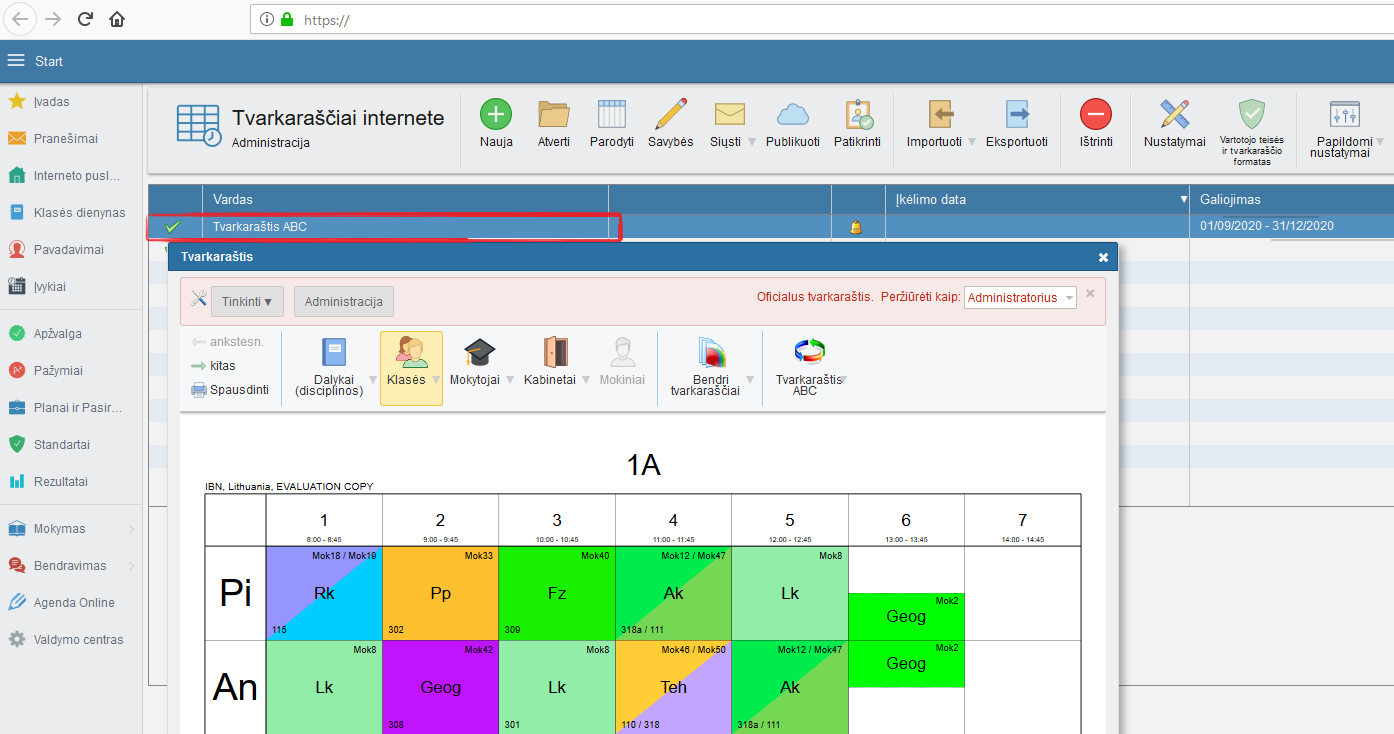This screenshot has width=1394, height=734.
Task: Click the bell icon in timetable row
Action: 855,228
